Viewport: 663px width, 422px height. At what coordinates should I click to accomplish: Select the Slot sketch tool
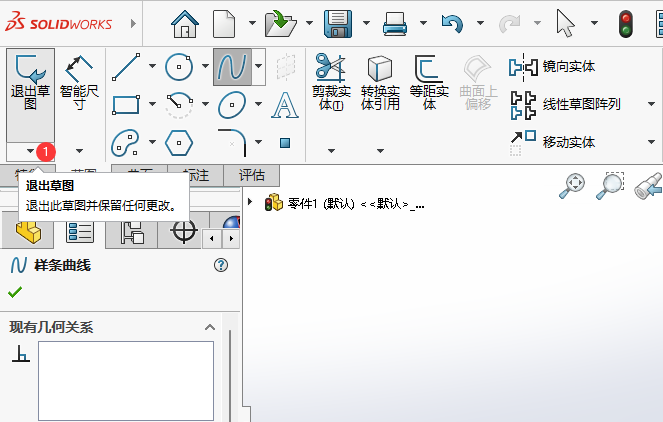[x=125, y=142]
